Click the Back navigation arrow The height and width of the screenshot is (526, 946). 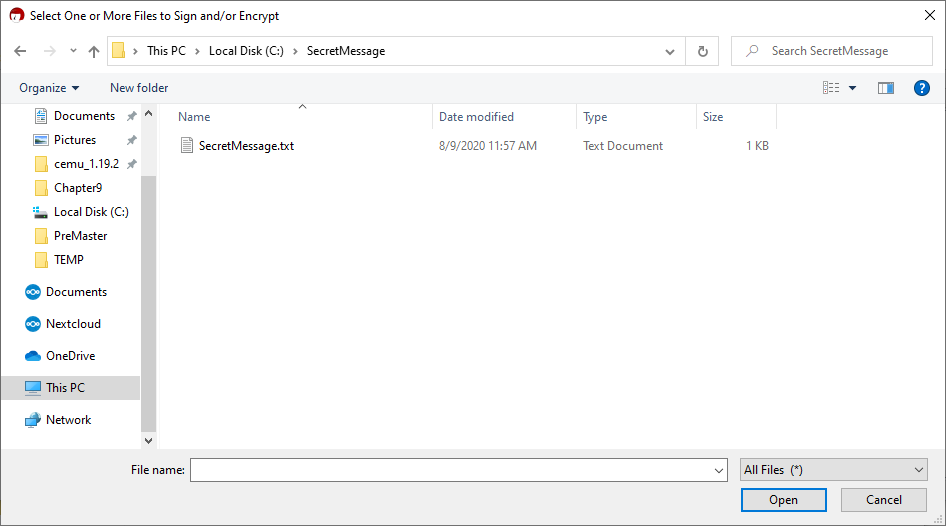coord(21,51)
